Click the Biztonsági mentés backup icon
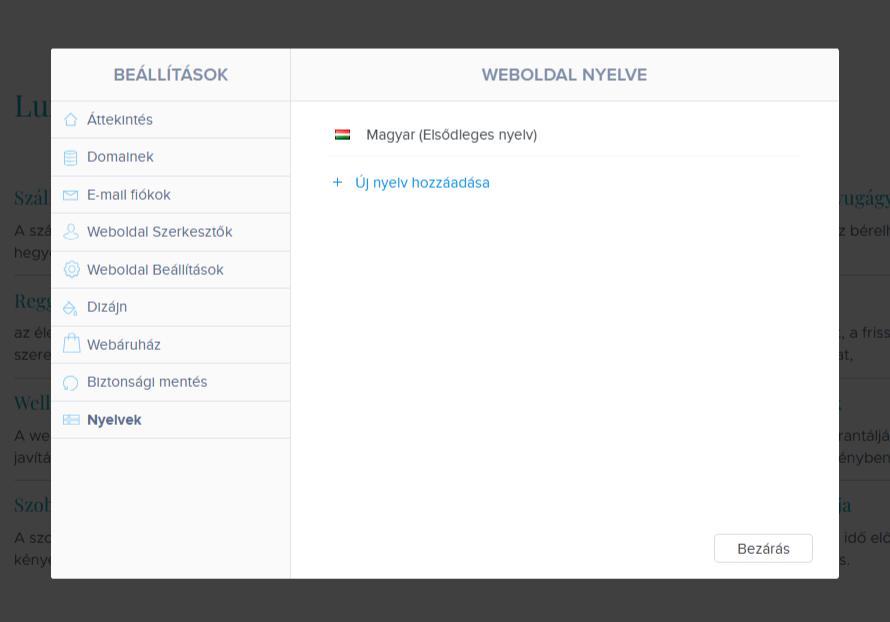The image size is (890, 622). (x=70, y=383)
